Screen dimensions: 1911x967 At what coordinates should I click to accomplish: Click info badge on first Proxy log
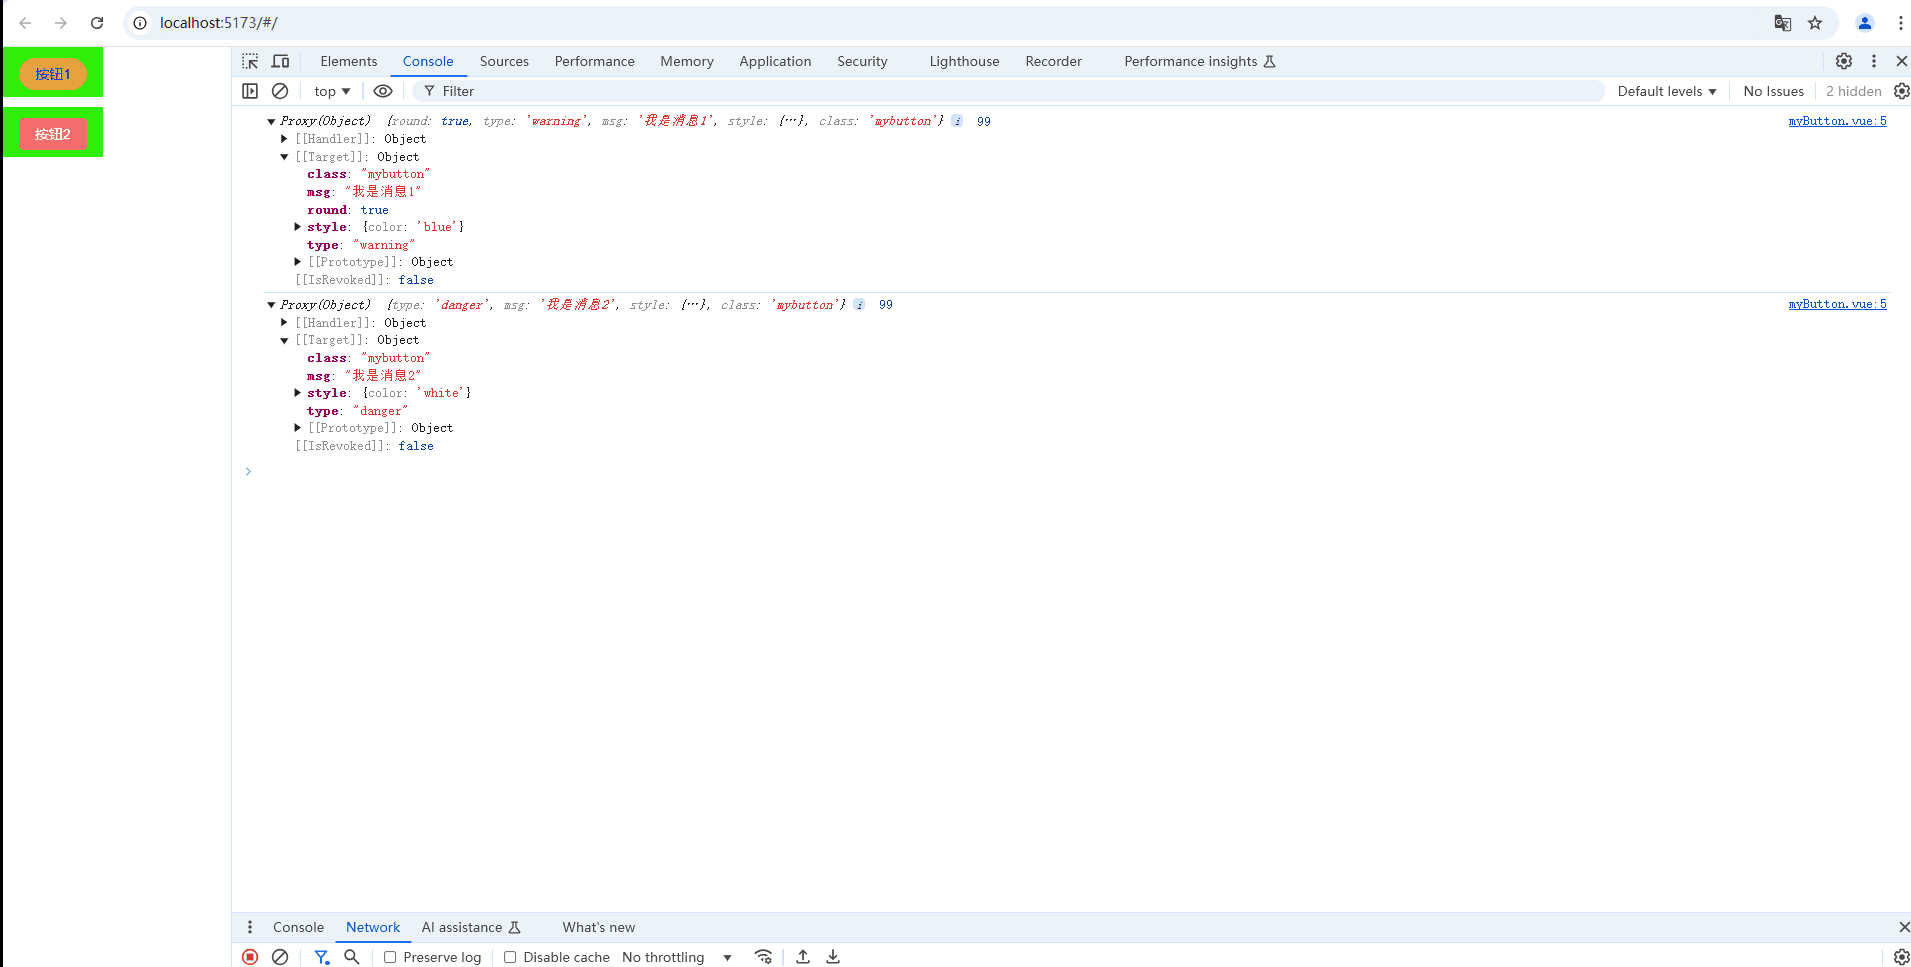pos(957,121)
